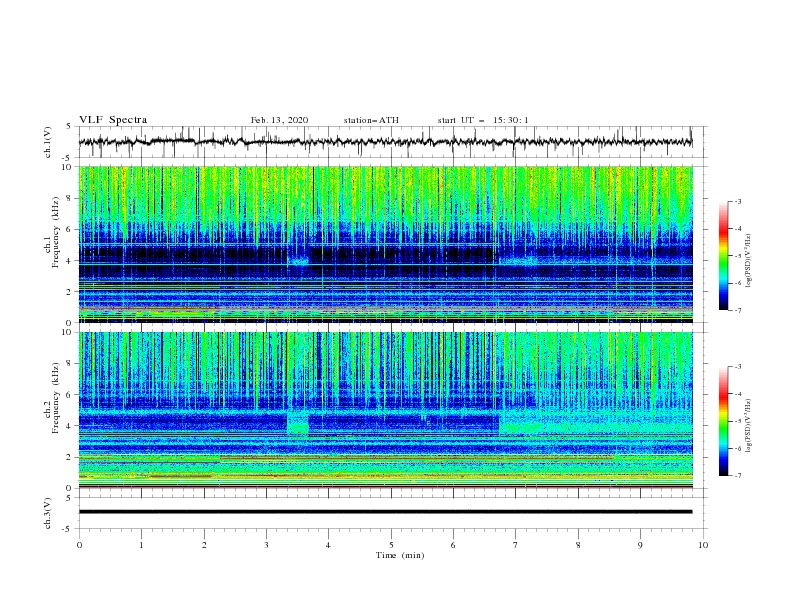Screen dimensions: 792x612
Task: Click the log(PSD) label beside ch.1 colorbar
Action: coord(748,261)
